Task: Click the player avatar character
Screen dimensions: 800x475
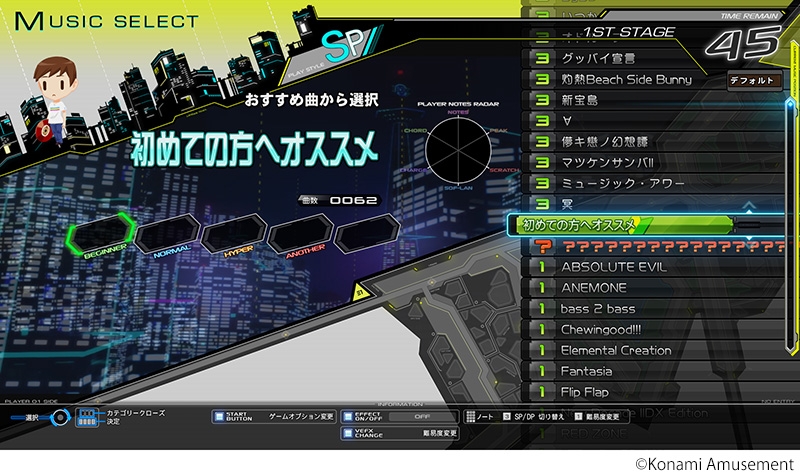Action: [x=54, y=101]
